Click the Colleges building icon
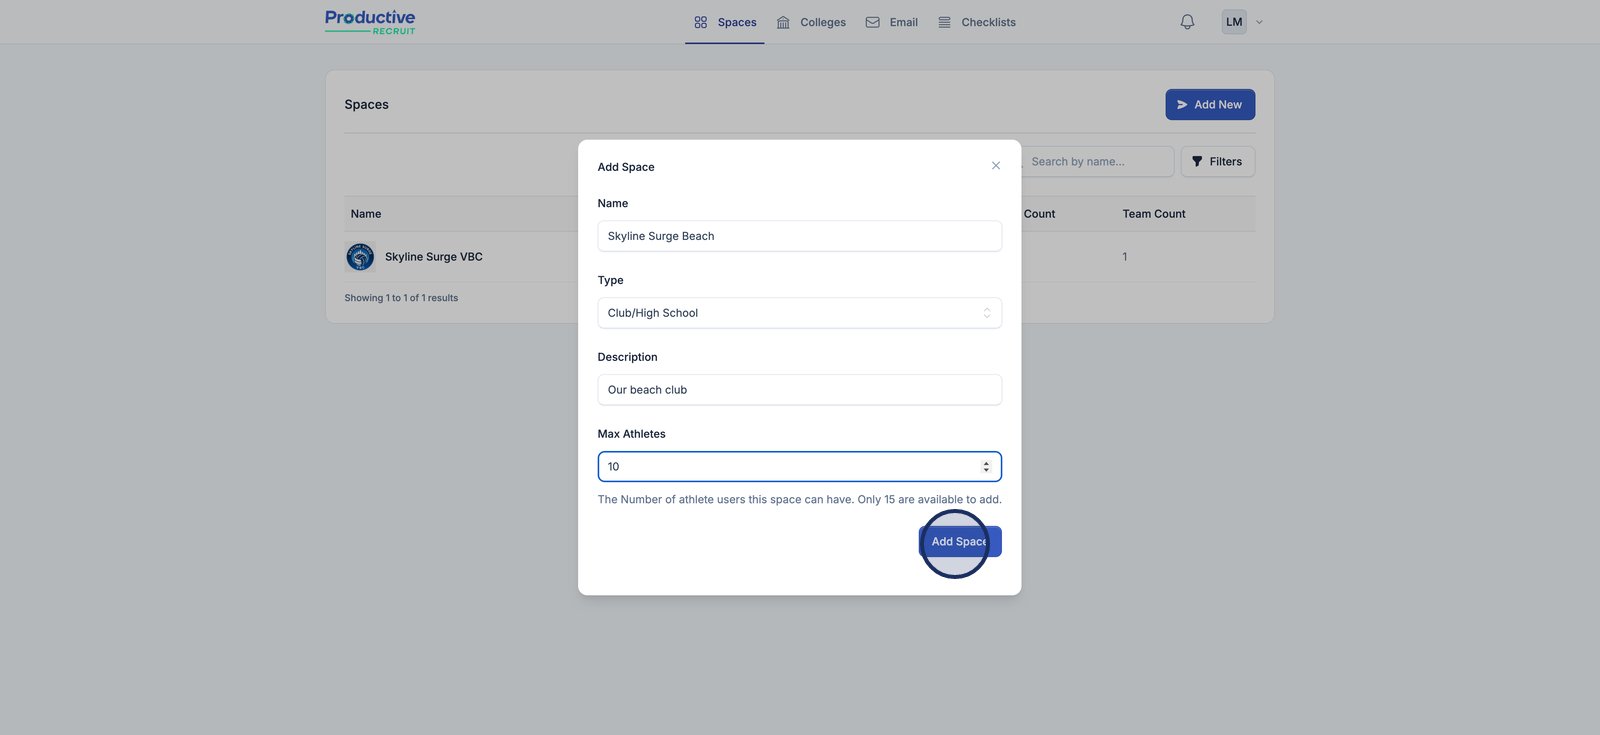 click(x=783, y=22)
